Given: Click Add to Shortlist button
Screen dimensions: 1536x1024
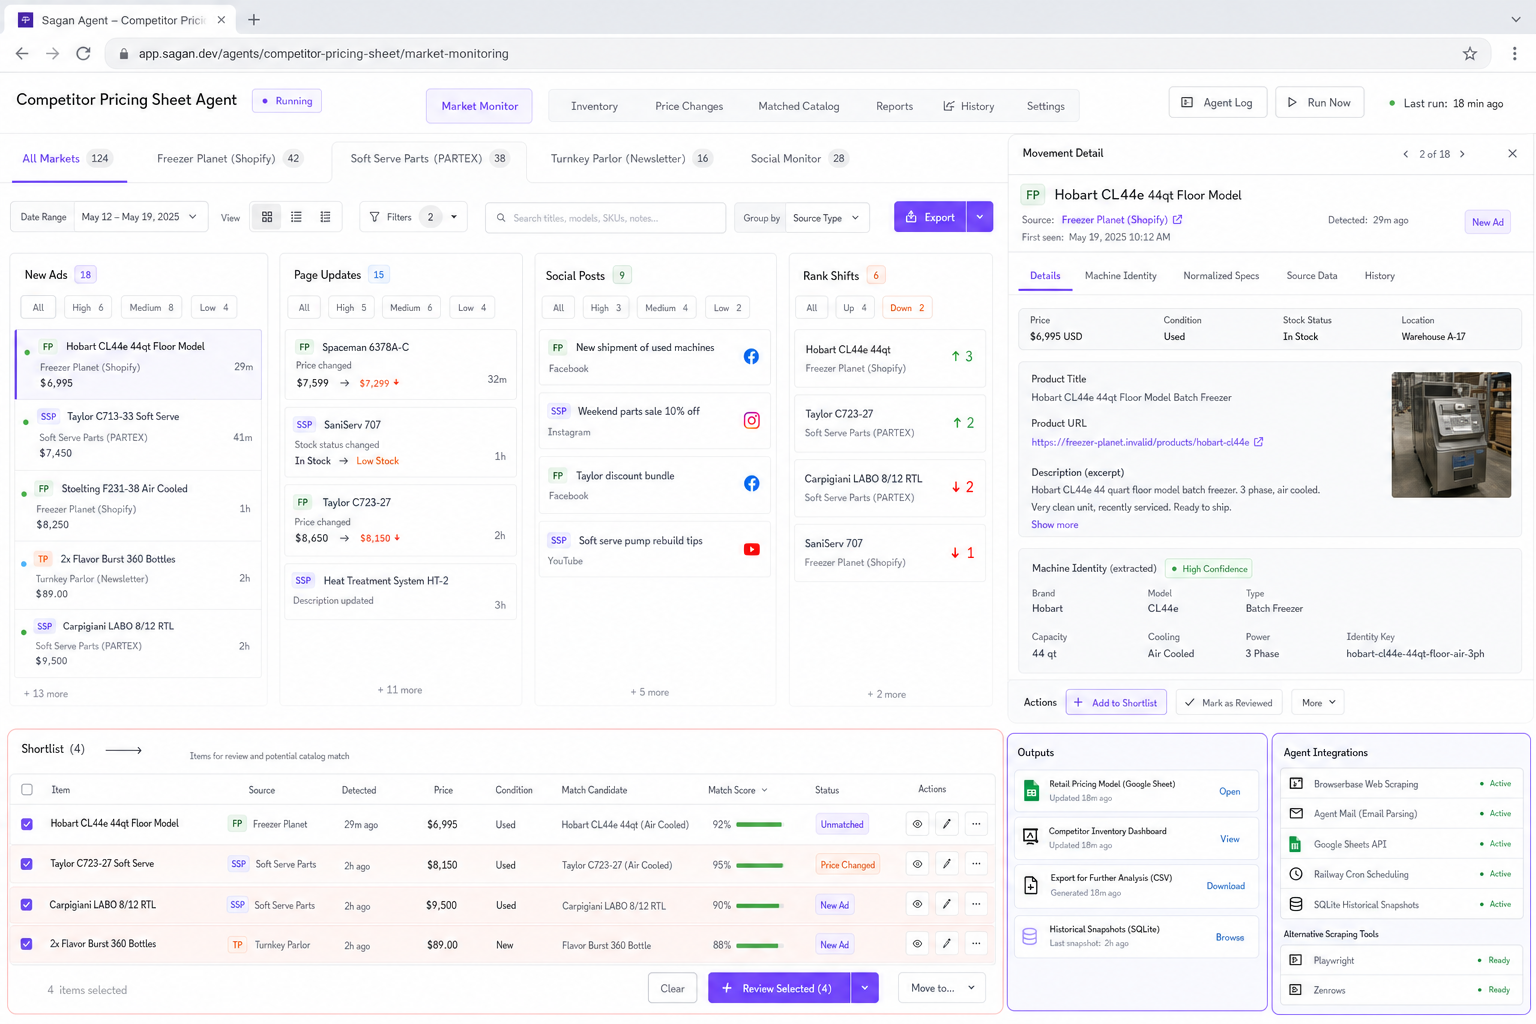Looking at the screenshot, I should 1116,703.
